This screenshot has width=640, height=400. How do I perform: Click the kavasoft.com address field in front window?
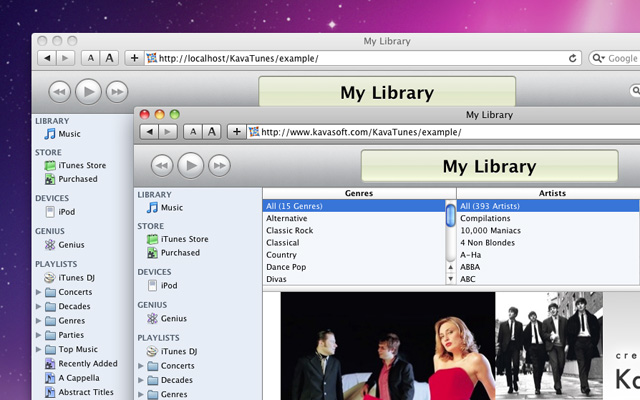pos(443,132)
